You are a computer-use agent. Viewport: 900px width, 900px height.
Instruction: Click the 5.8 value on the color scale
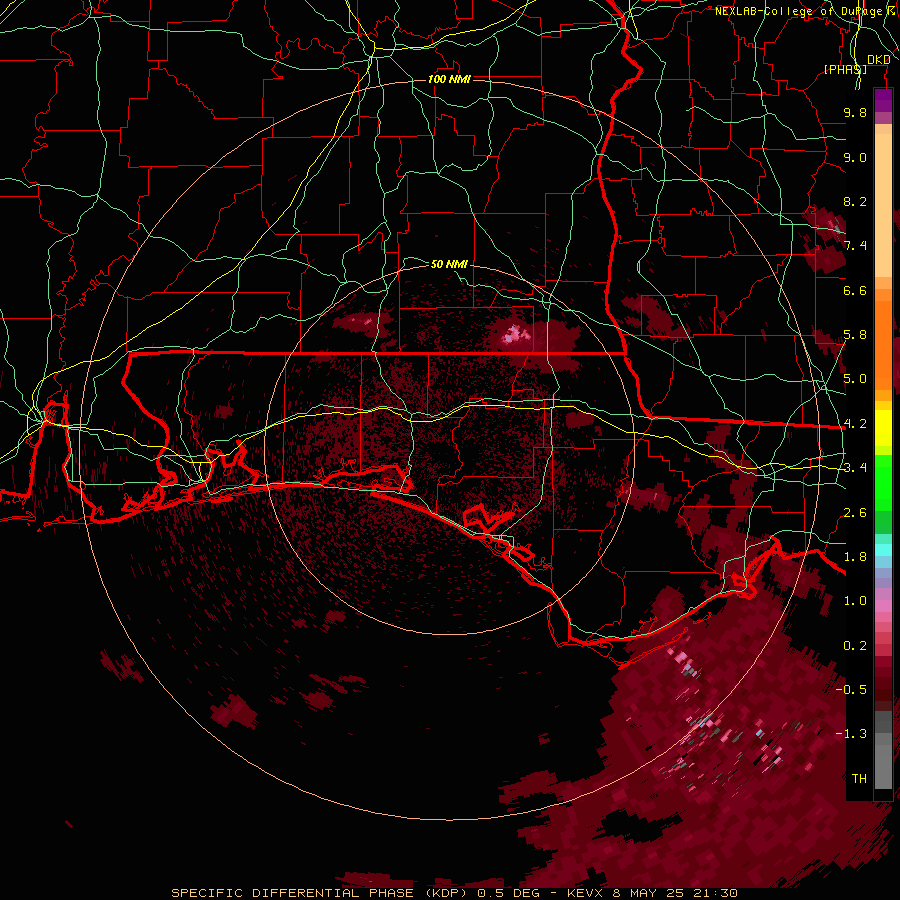[855, 335]
